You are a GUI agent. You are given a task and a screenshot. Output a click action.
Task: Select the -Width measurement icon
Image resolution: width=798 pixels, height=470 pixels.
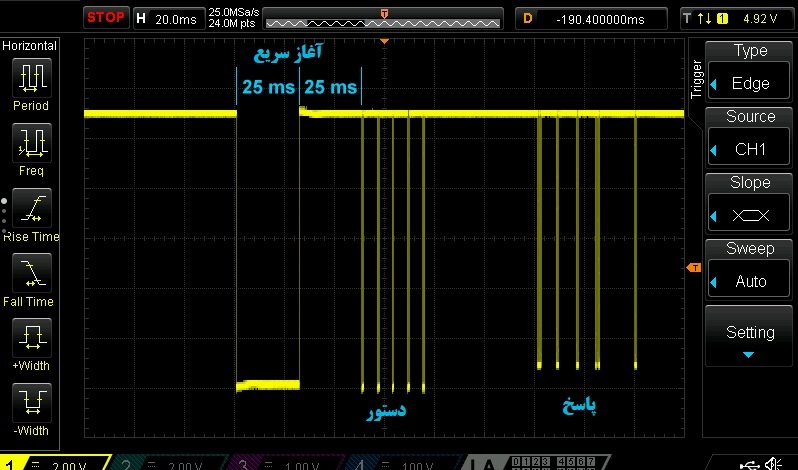pos(32,403)
